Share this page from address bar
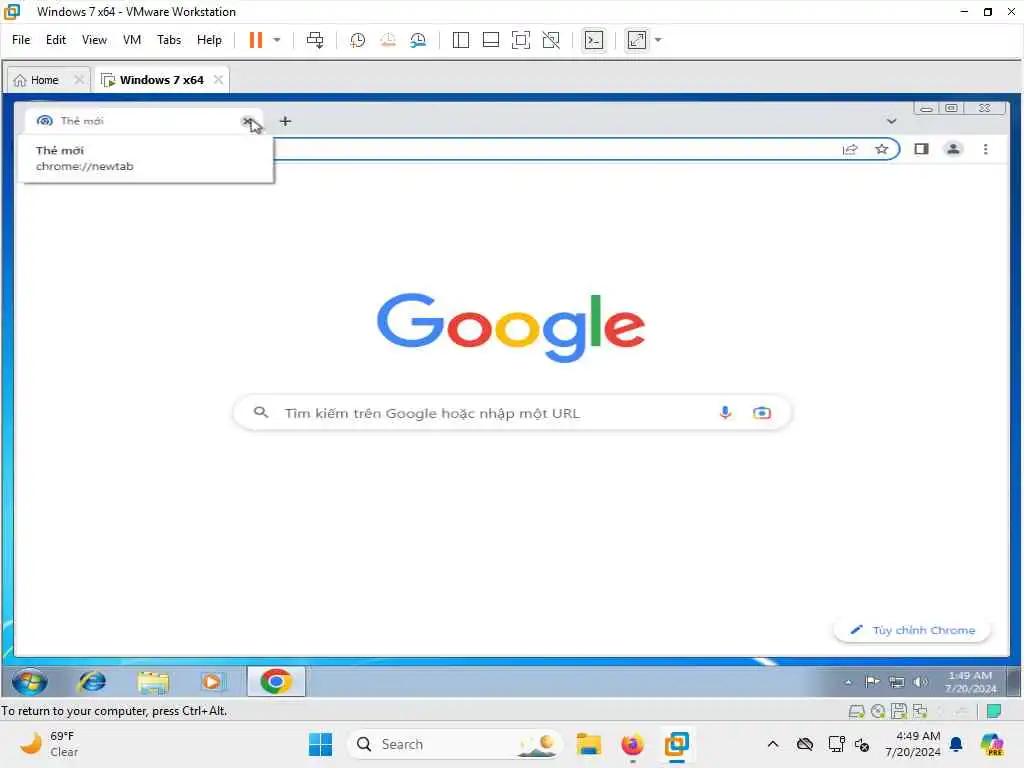The width and height of the screenshot is (1024, 768). pyautogui.click(x=850, y=150)
